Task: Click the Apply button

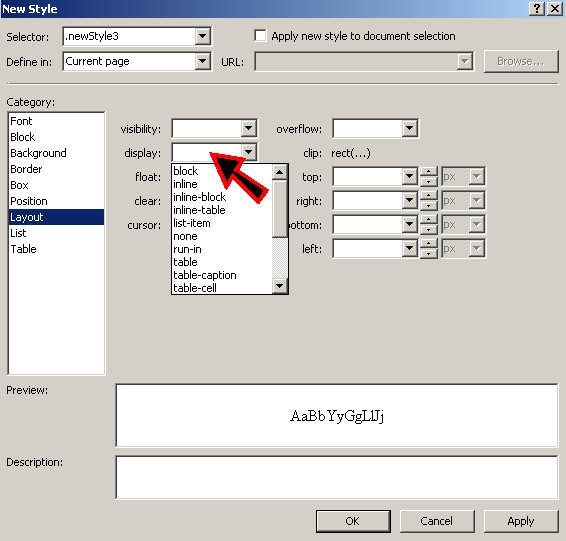Action: point(521,521)
